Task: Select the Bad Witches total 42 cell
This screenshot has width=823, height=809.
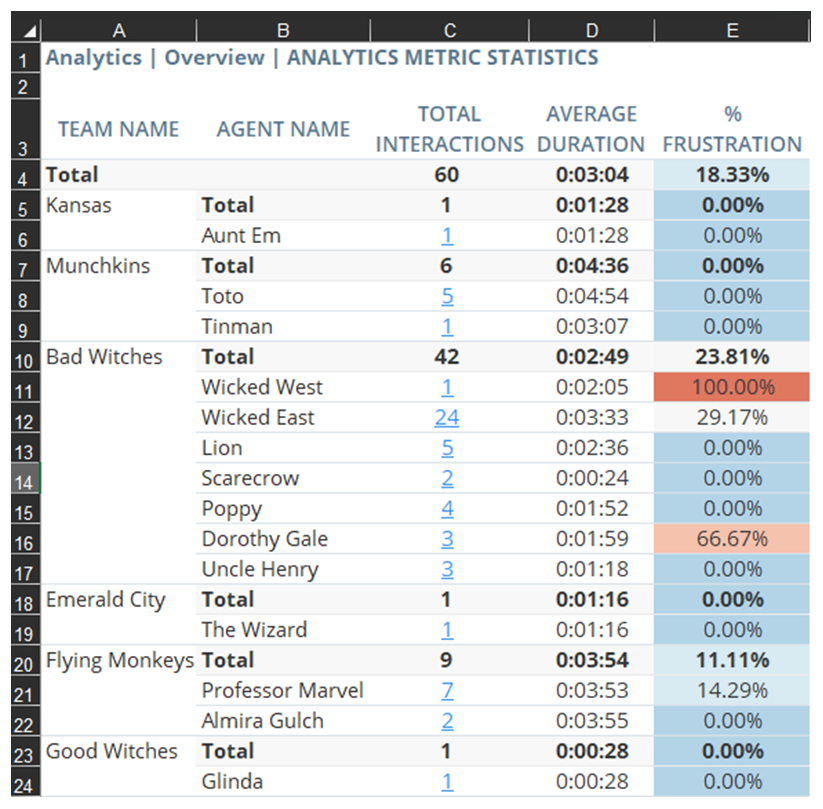Action: coord(450,357)
